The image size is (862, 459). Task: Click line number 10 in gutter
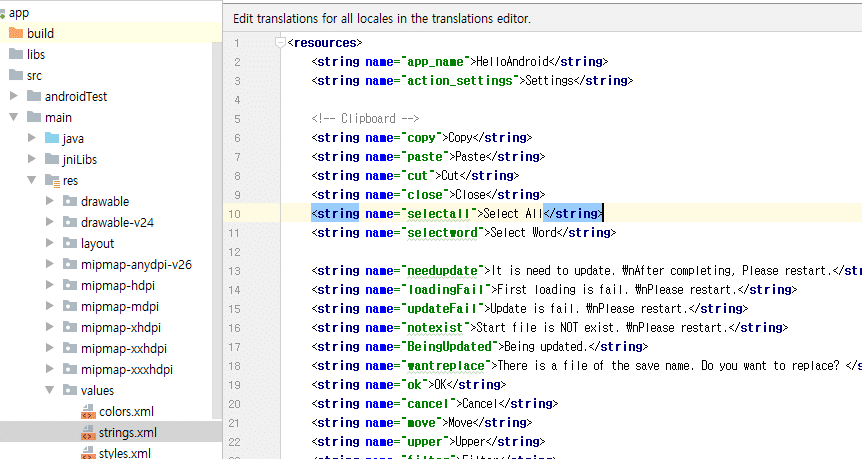click(x=234, y=214)
